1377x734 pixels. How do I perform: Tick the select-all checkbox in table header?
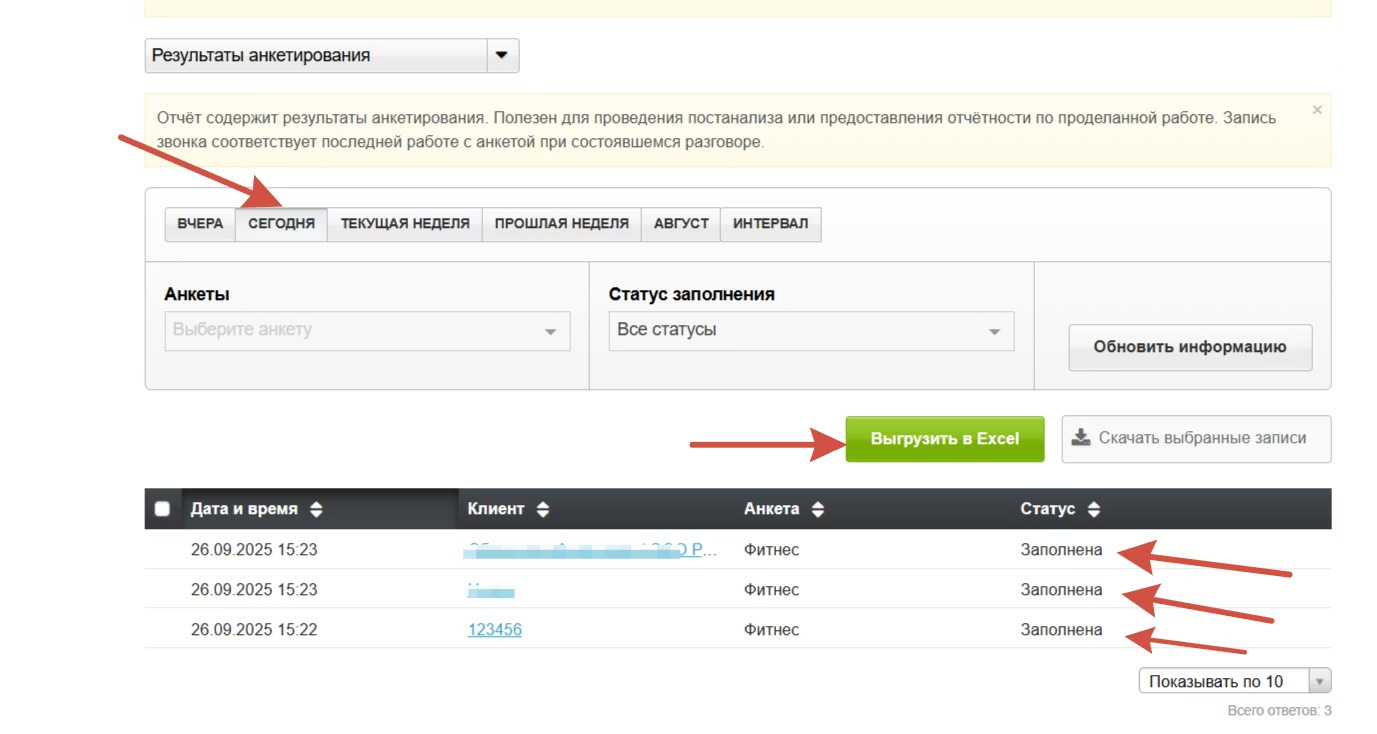[162, 509]
